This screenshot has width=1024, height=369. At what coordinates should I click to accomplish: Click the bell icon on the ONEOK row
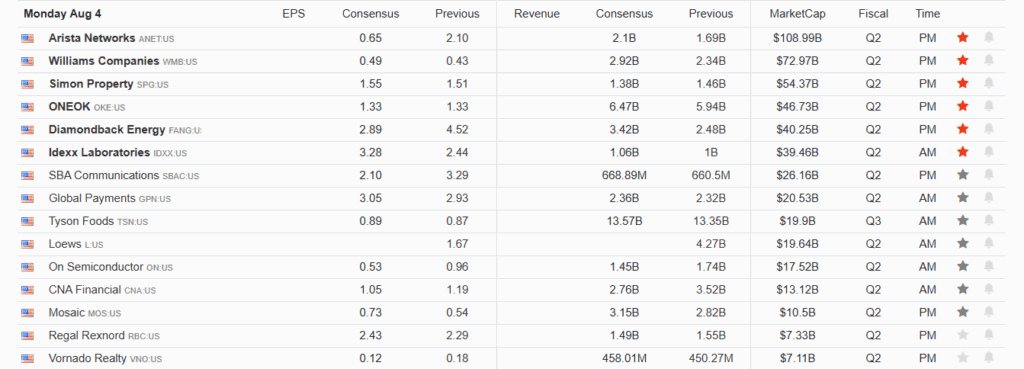tap(989, 106)
